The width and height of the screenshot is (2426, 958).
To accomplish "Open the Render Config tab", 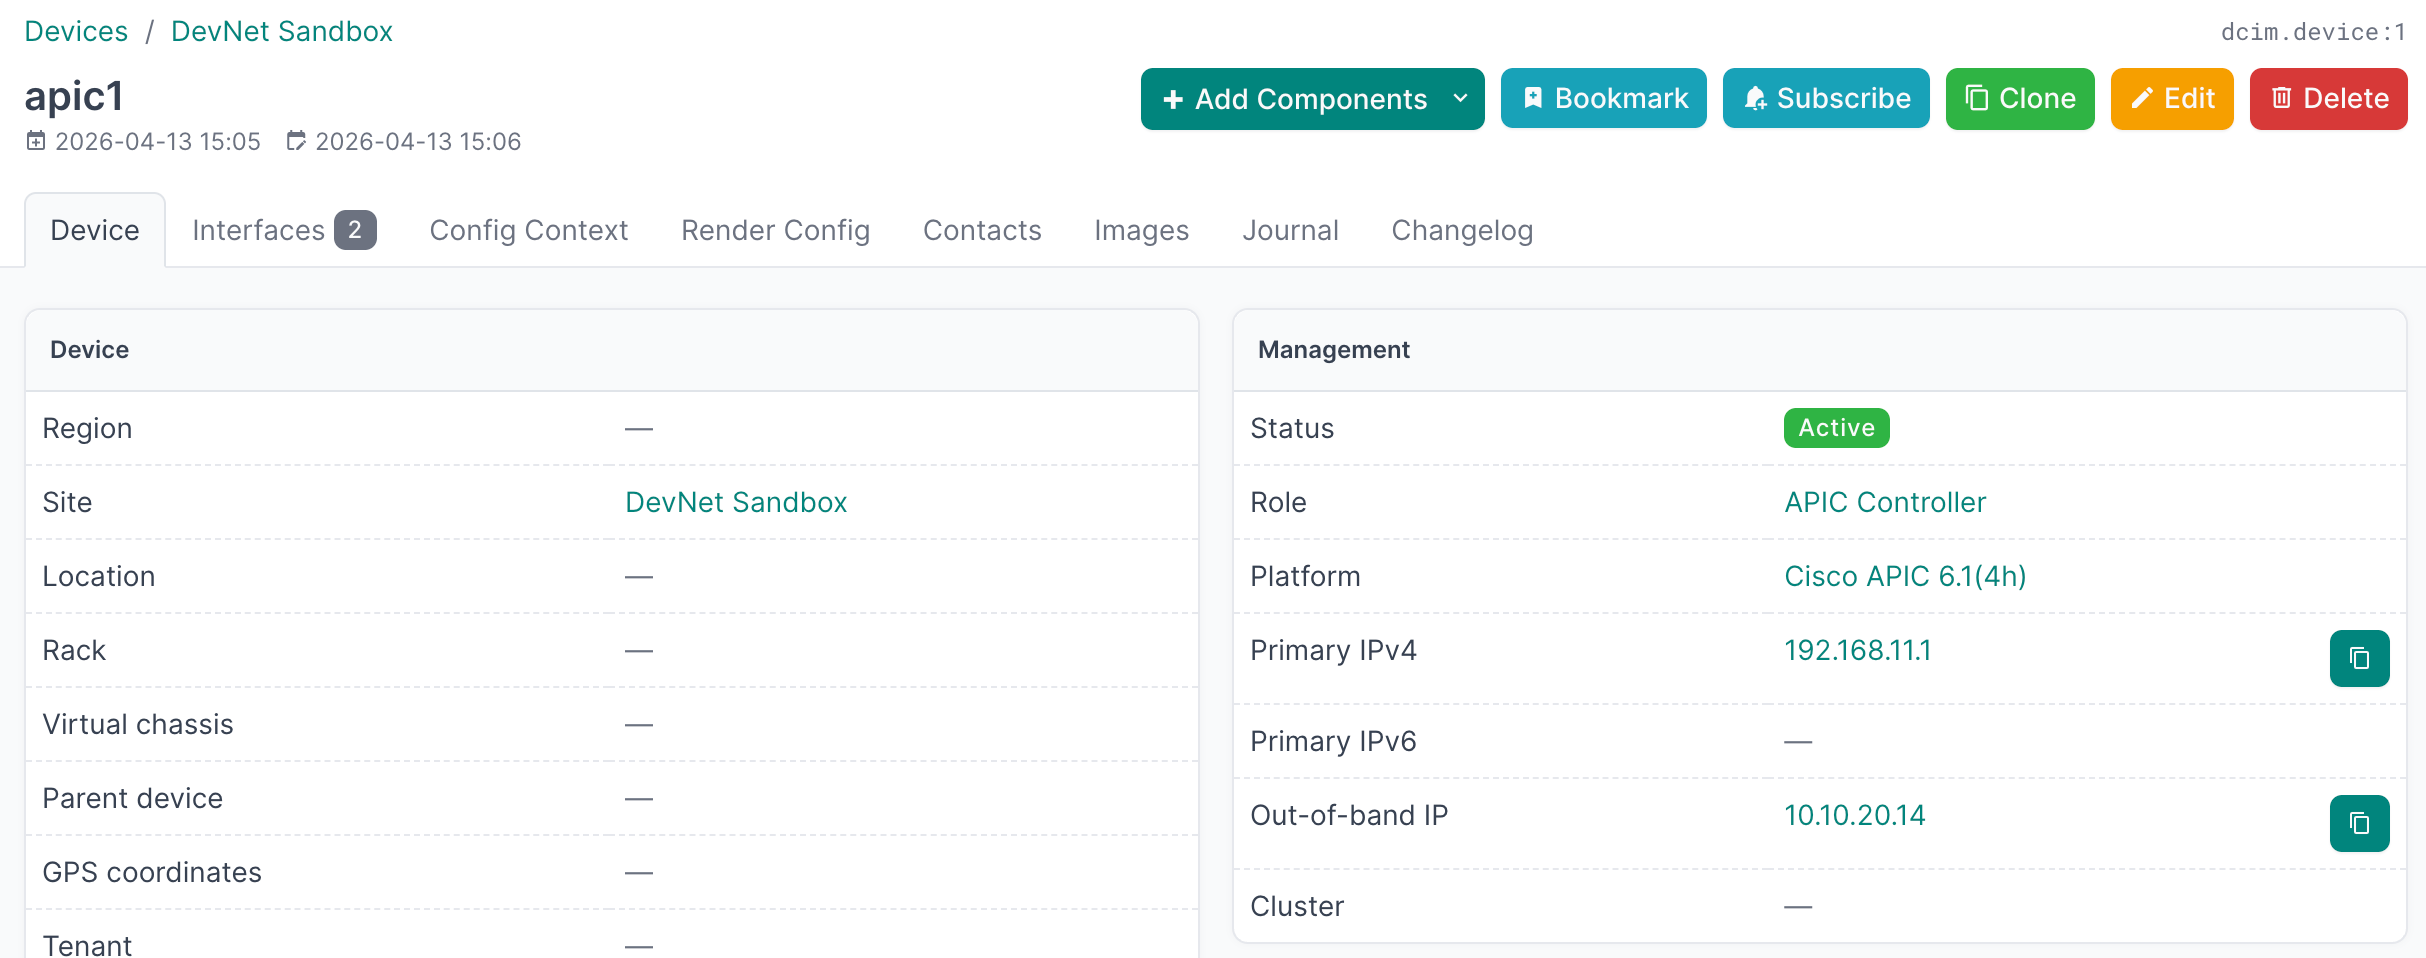I will coord(775,230).
